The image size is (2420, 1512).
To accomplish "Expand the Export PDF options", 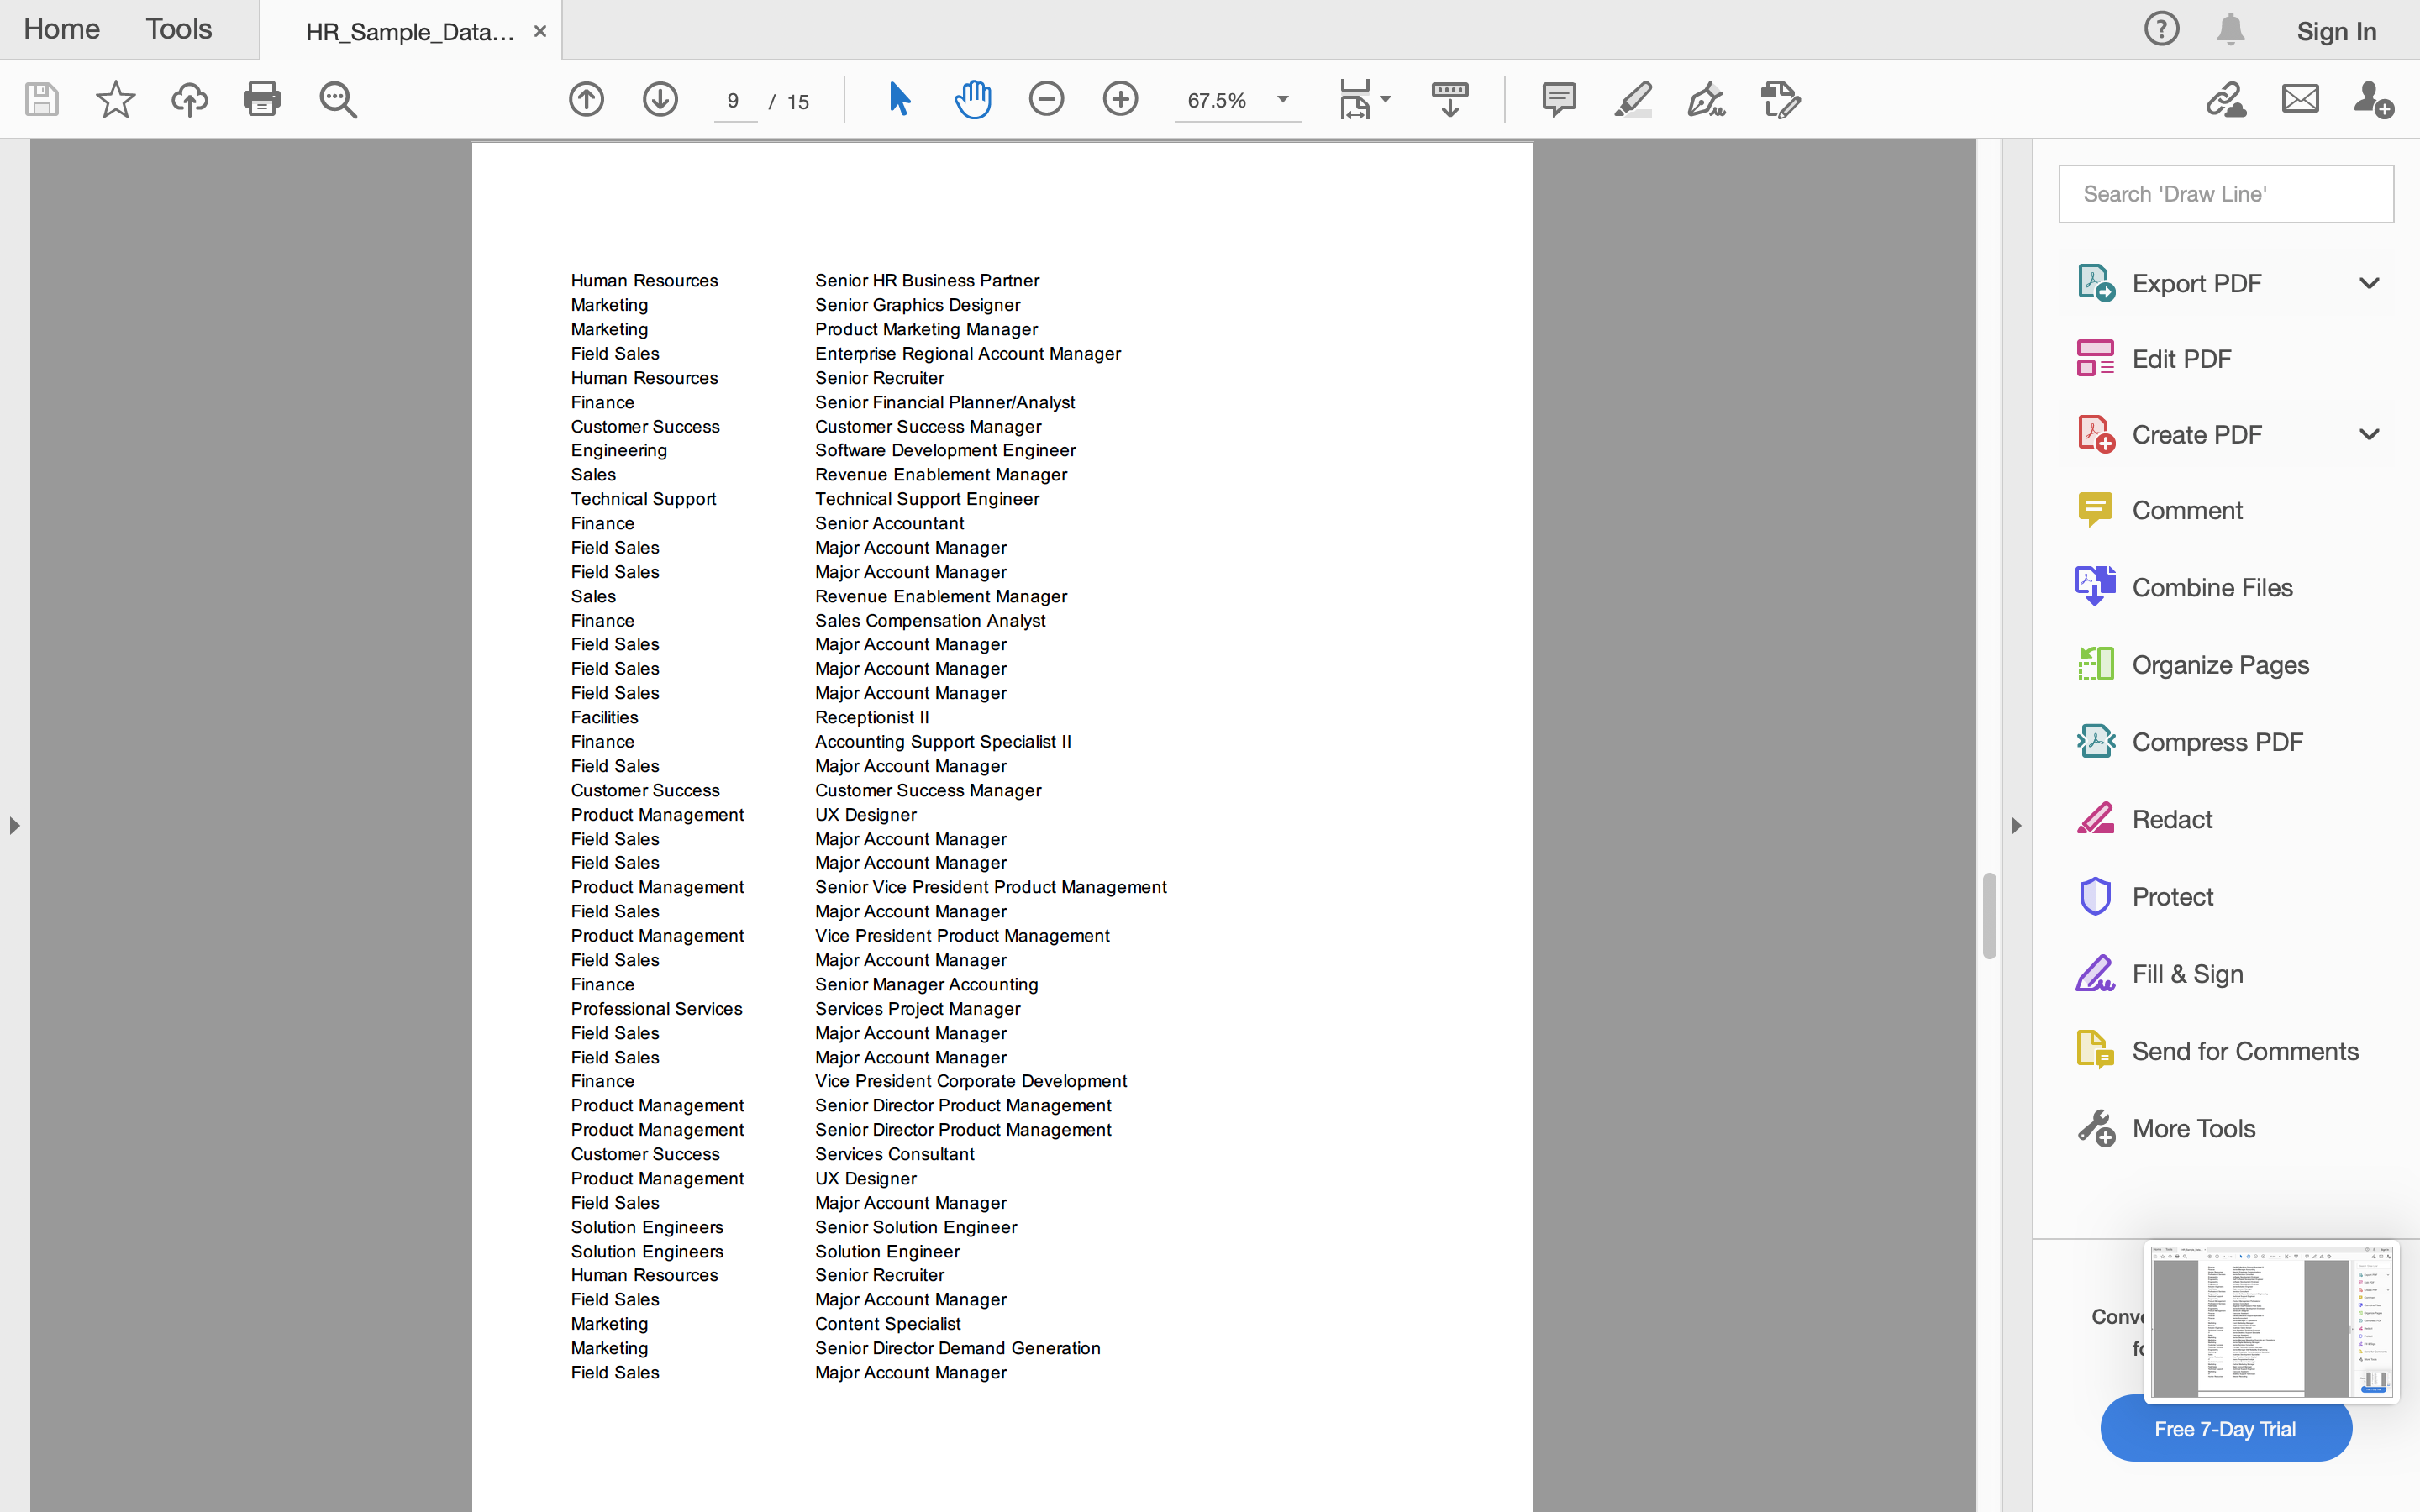I will pos(2369,283).
